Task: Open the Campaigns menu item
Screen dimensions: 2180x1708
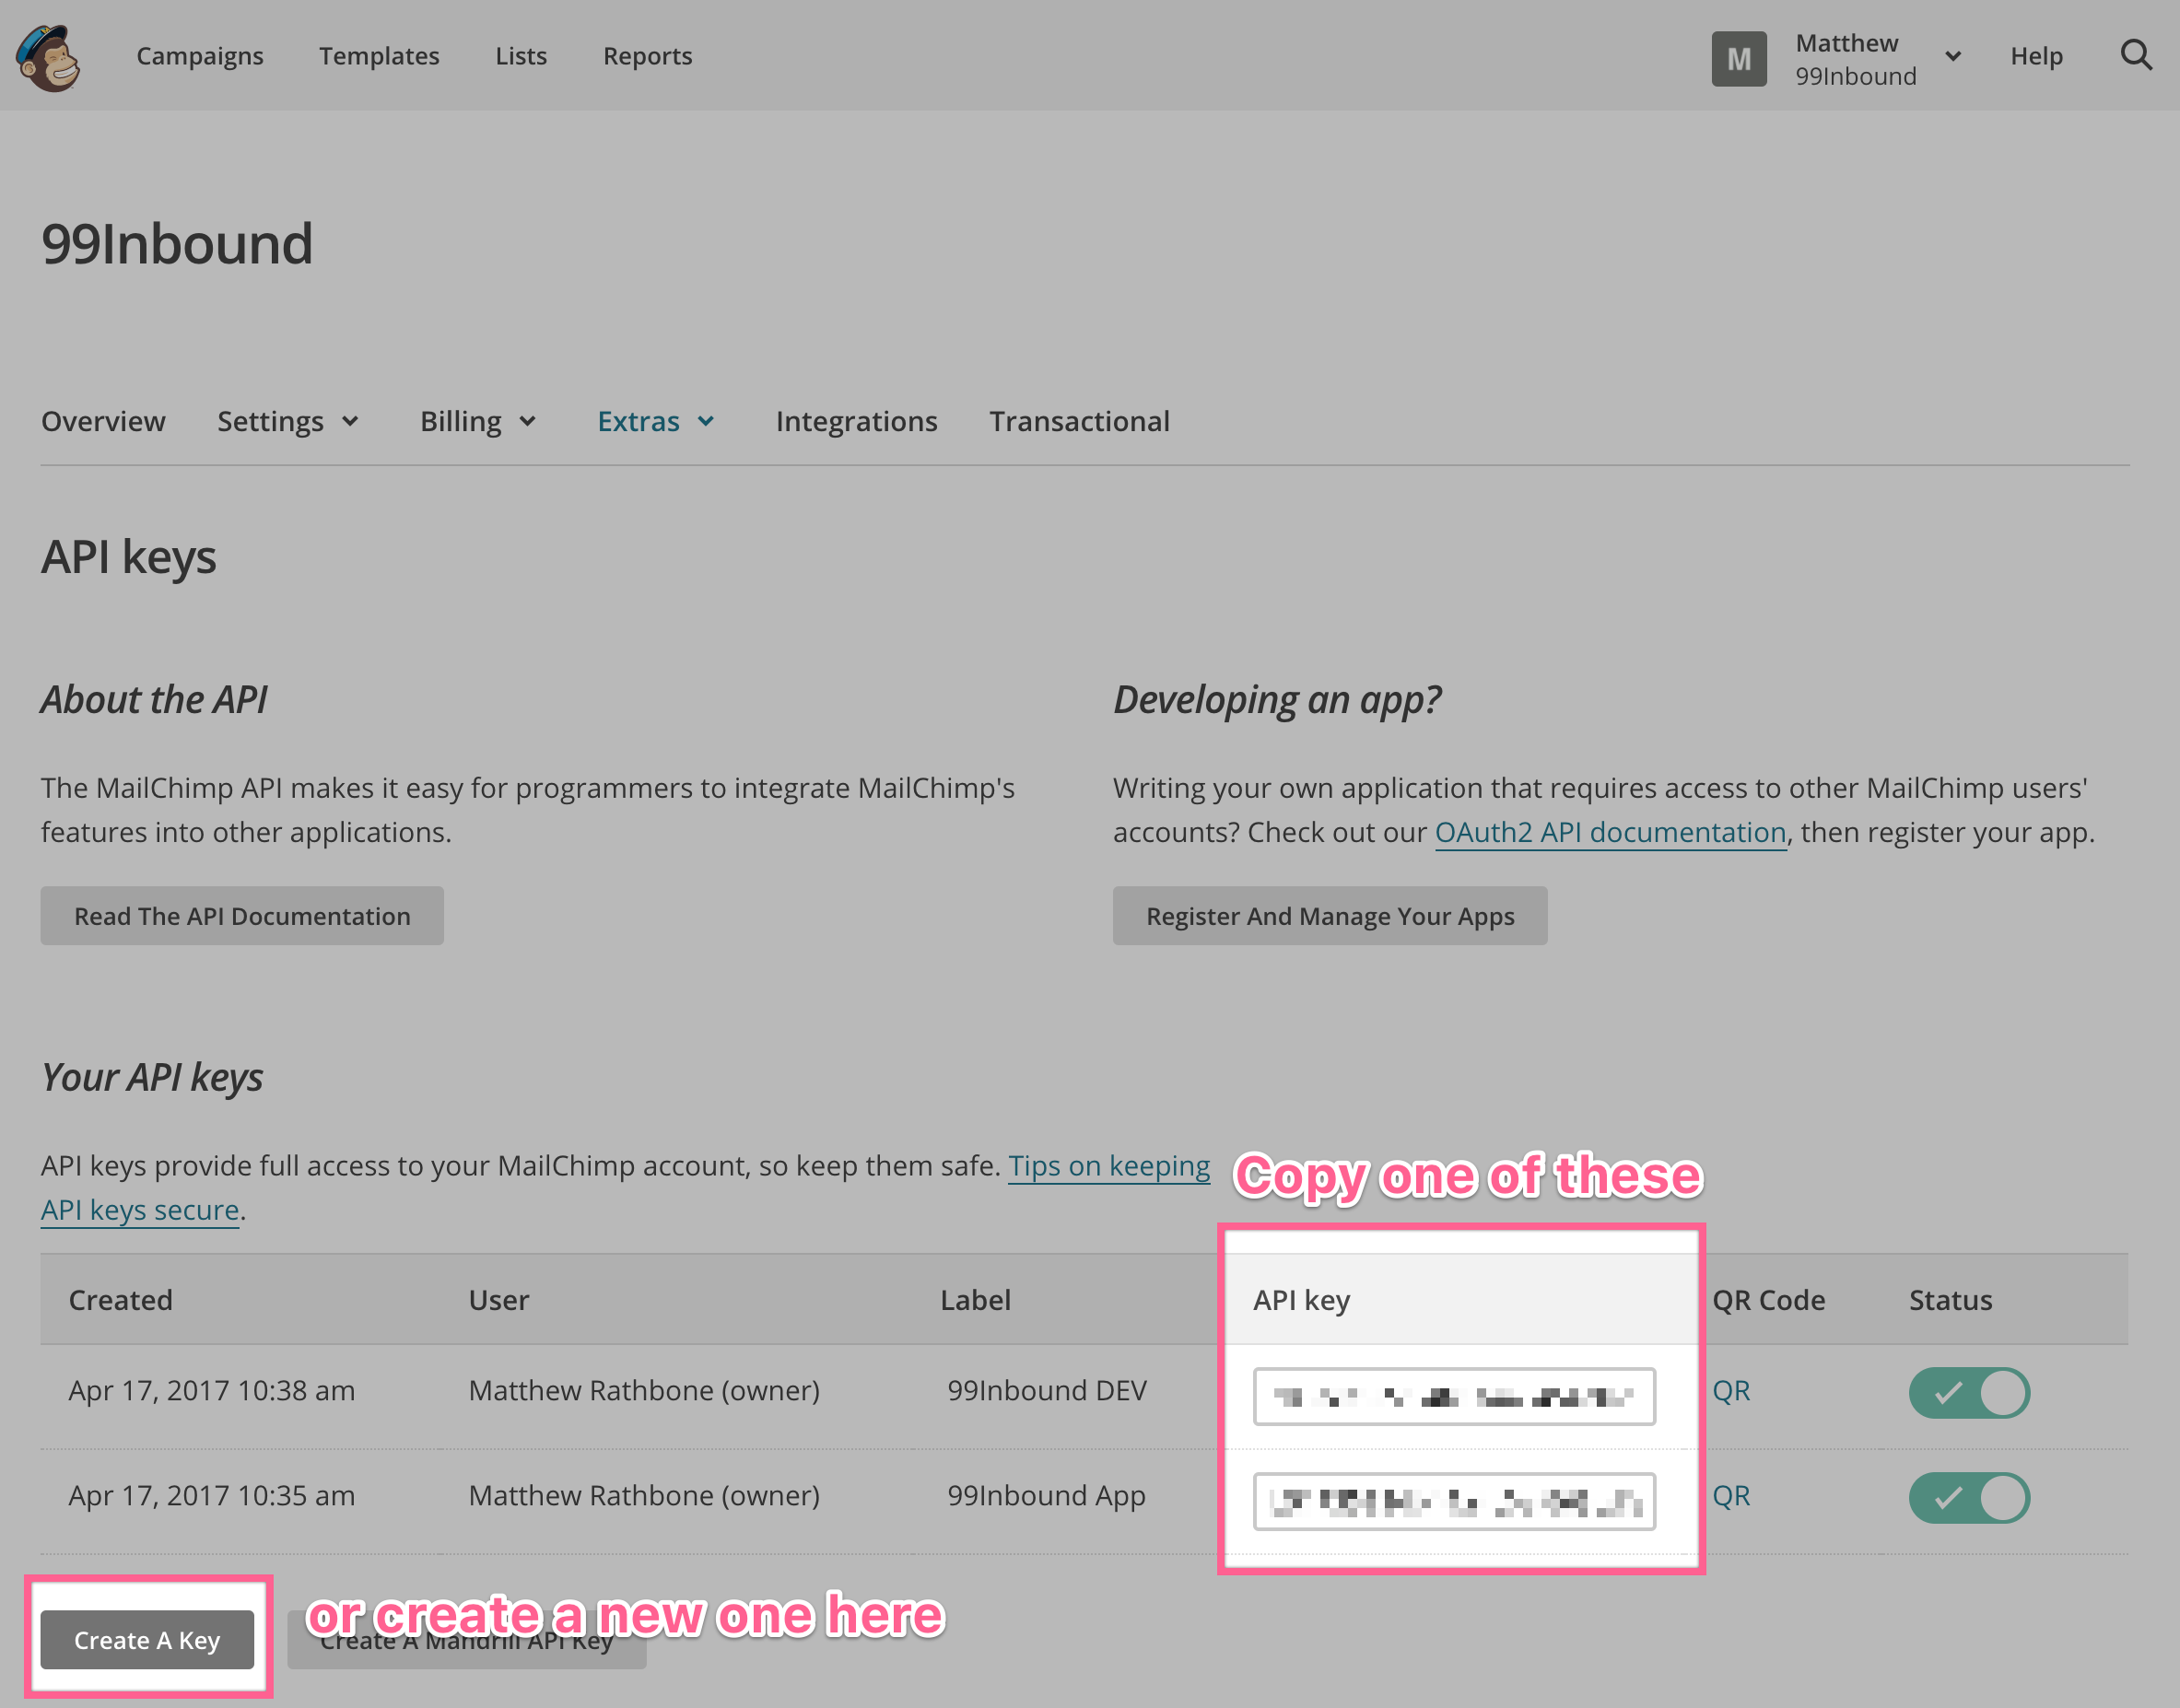Action: pos(200,56)
